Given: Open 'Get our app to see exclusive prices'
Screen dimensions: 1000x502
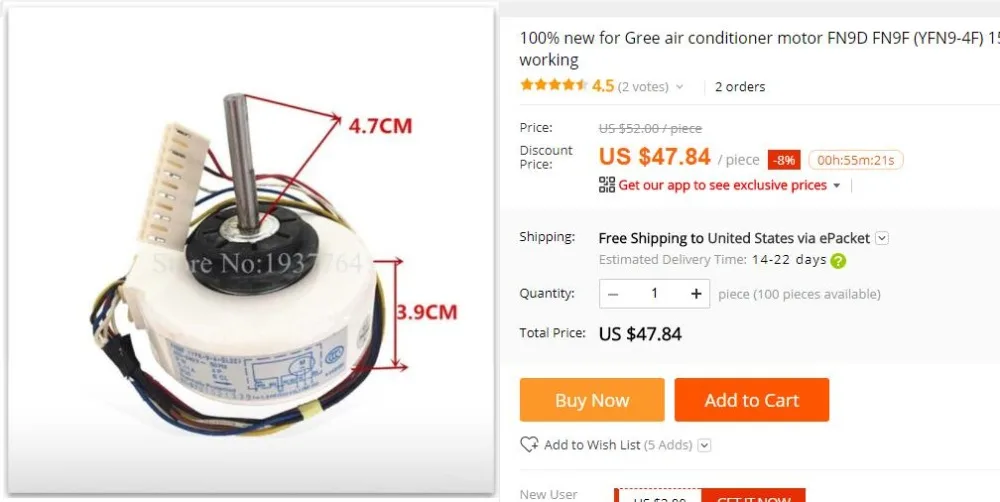Looking at the screenshot, I should (723, 185).
